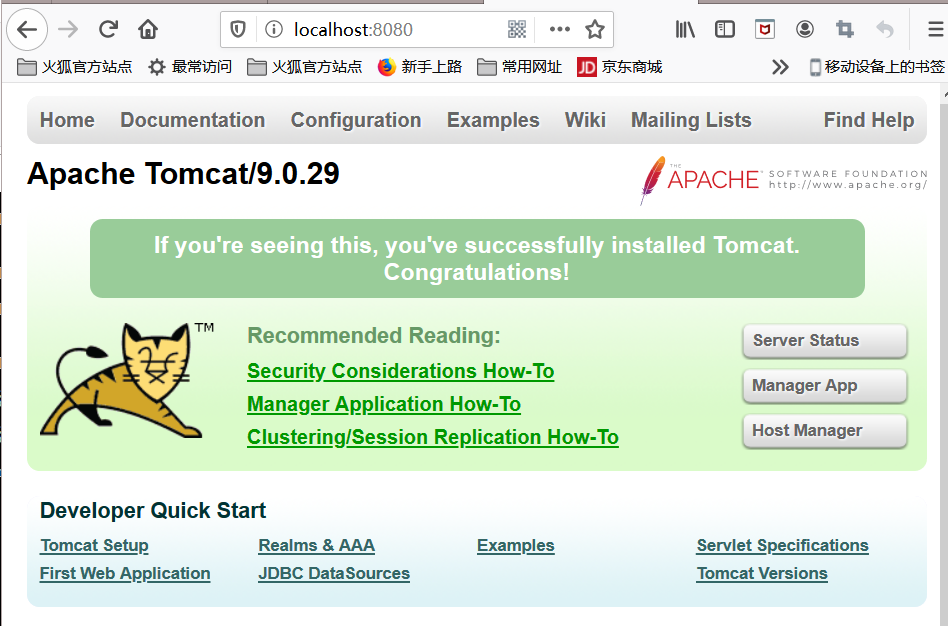Viewport: 948px width, 626px height.
Task: Open the tracking protection shield icon
Action: [x=238, y=29]
